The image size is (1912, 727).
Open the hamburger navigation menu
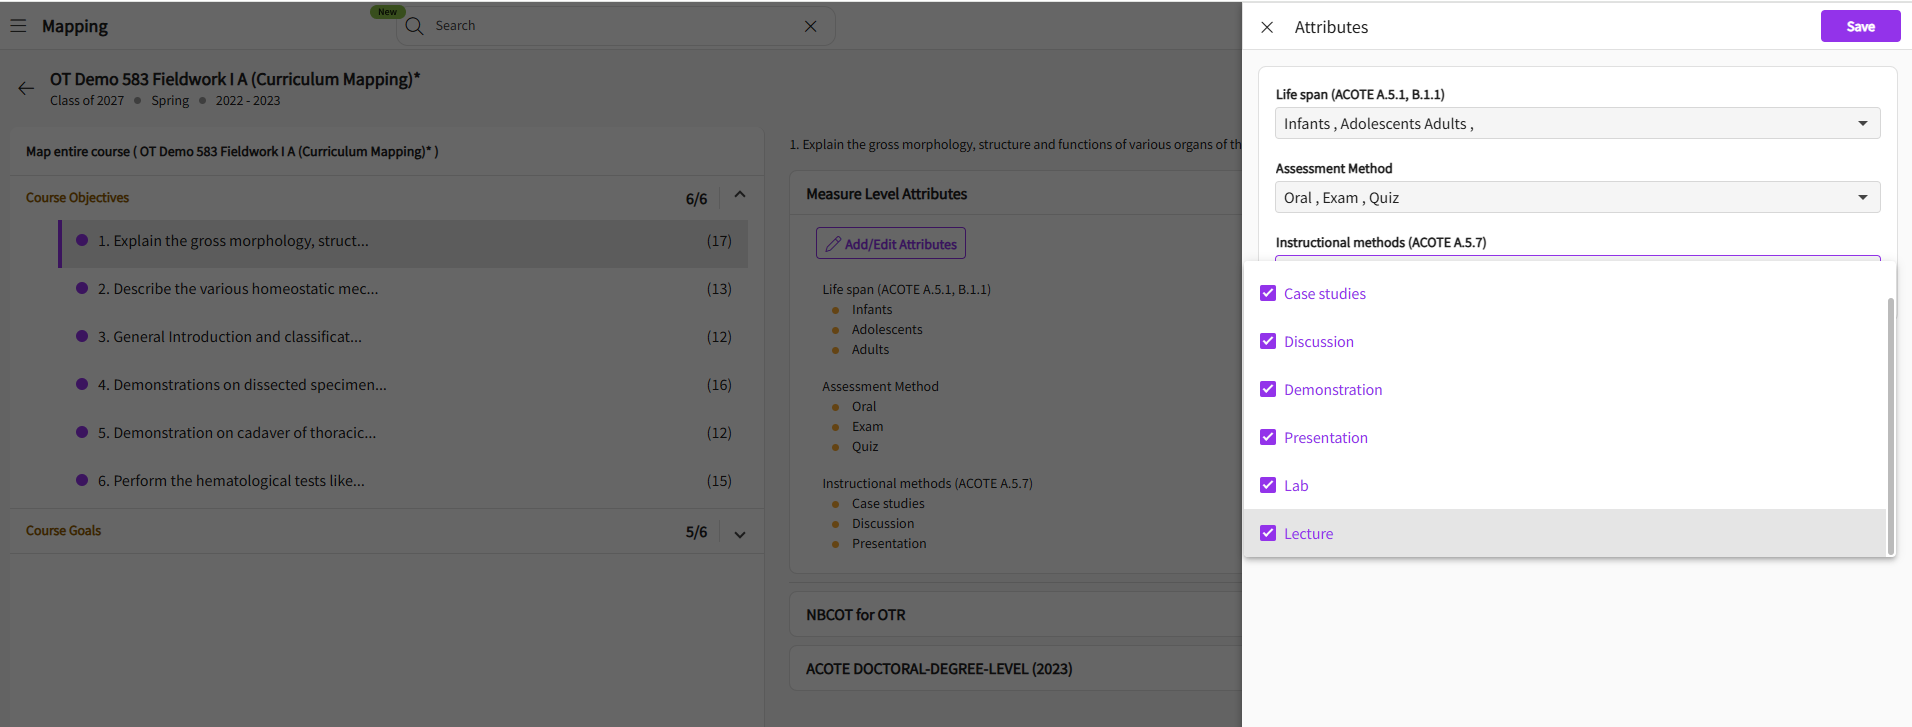click(x=18, y=26)
